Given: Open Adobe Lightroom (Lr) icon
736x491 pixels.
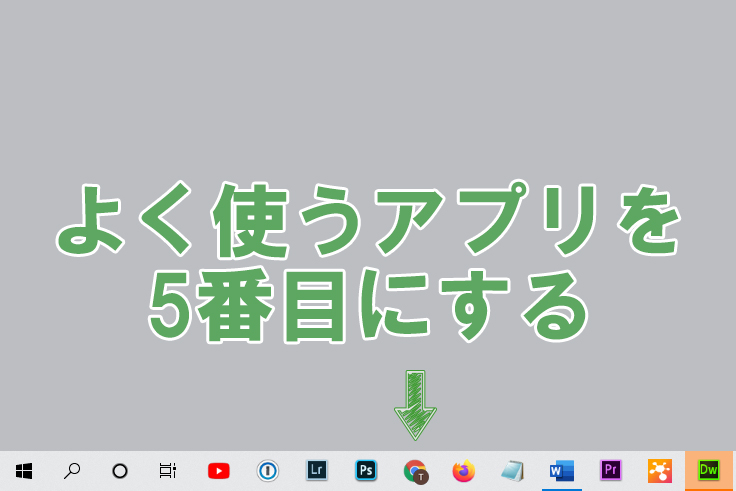Looking at the screenshot, I should [317, 470].
